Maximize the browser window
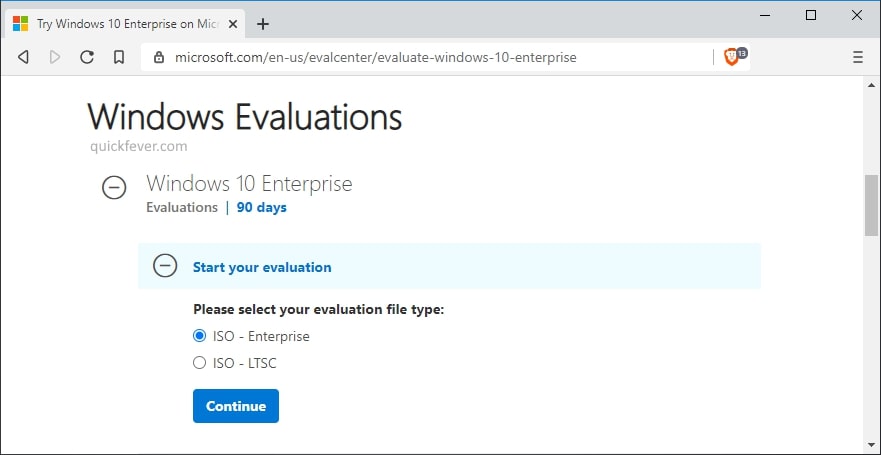The width and height of the screenshot is (881, 455). tap(811, 16)
